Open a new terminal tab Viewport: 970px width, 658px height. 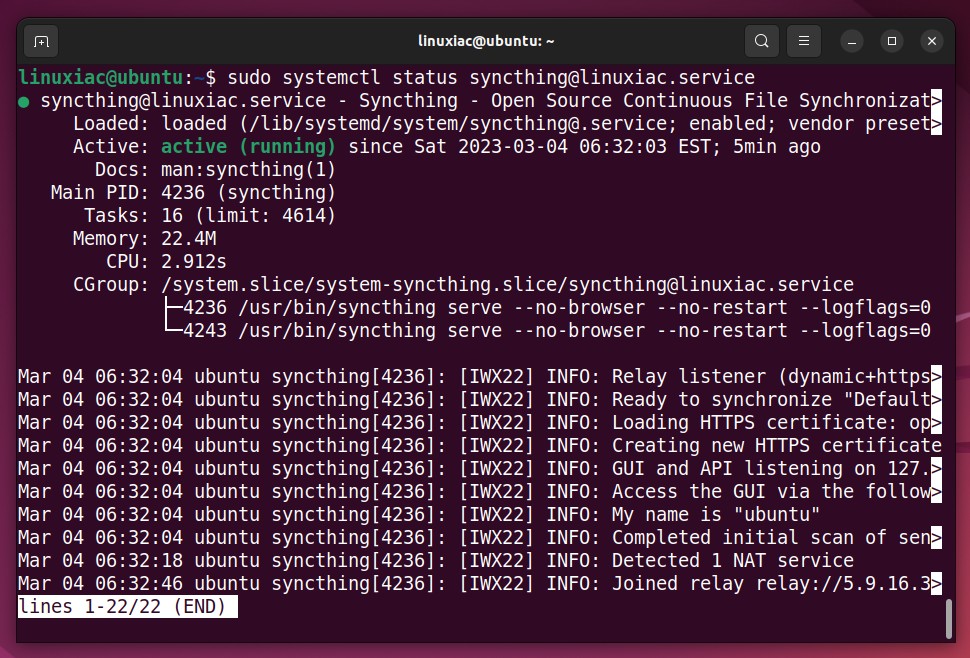point(41,41)
